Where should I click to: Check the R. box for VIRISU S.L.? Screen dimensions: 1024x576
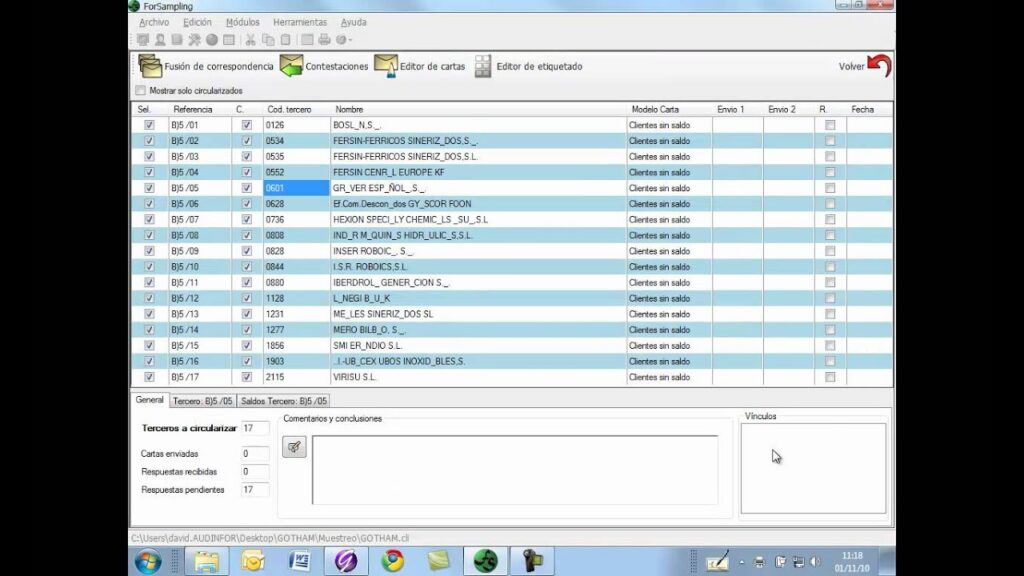click(829, 377)
